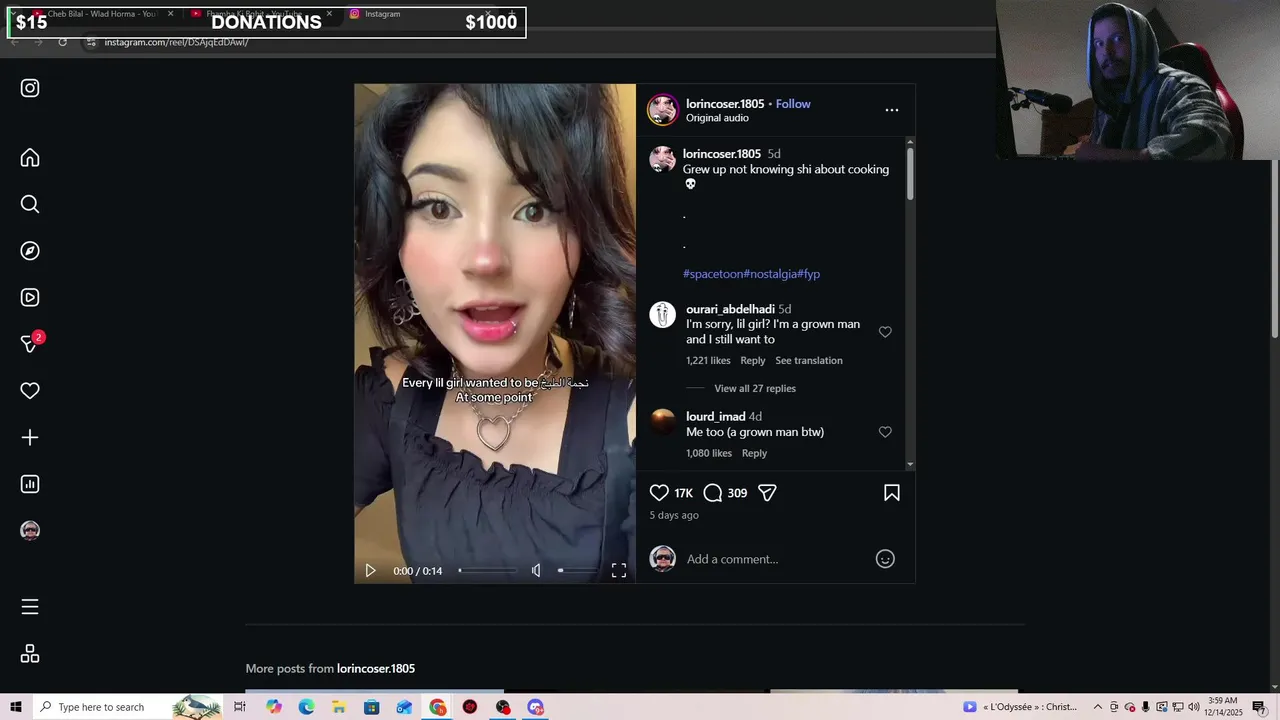Close the Cheb Bilal browser tab

click(x=171, y=14)
